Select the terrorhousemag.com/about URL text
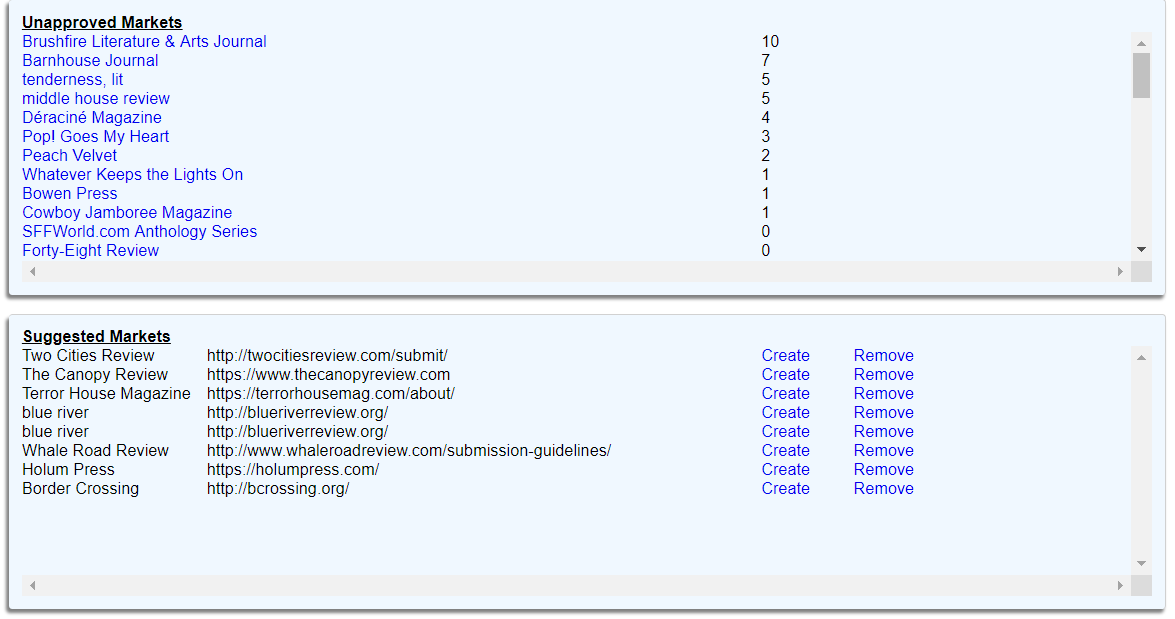Viewport: 1175px width, 619px height. click(x=330, y=393)
